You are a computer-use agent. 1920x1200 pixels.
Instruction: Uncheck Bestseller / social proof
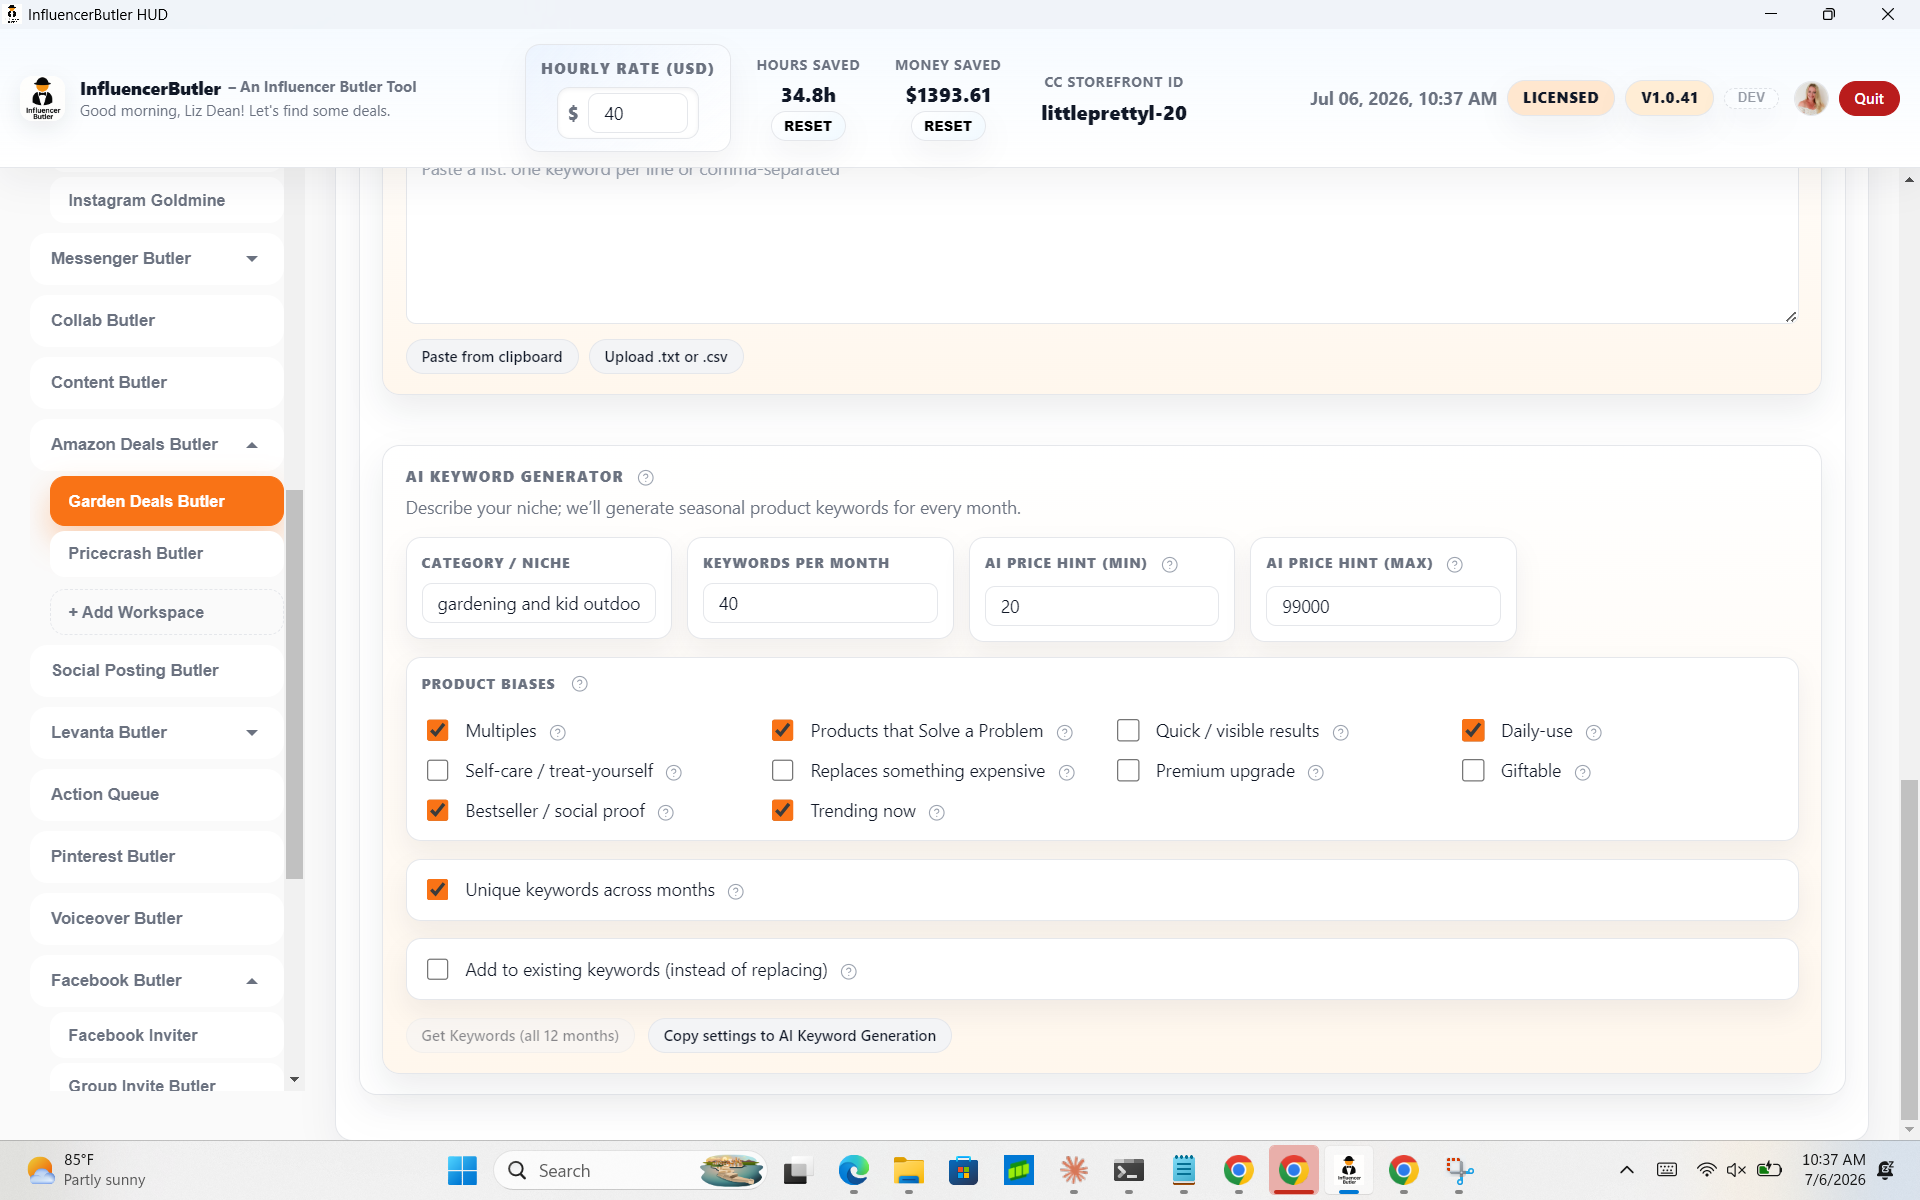437,811
